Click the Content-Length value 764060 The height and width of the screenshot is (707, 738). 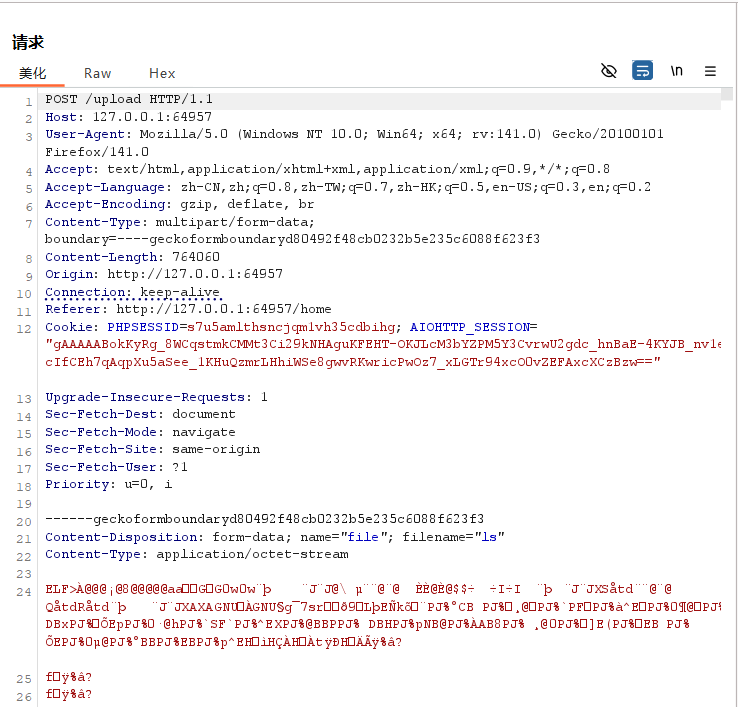coord(196,257)
